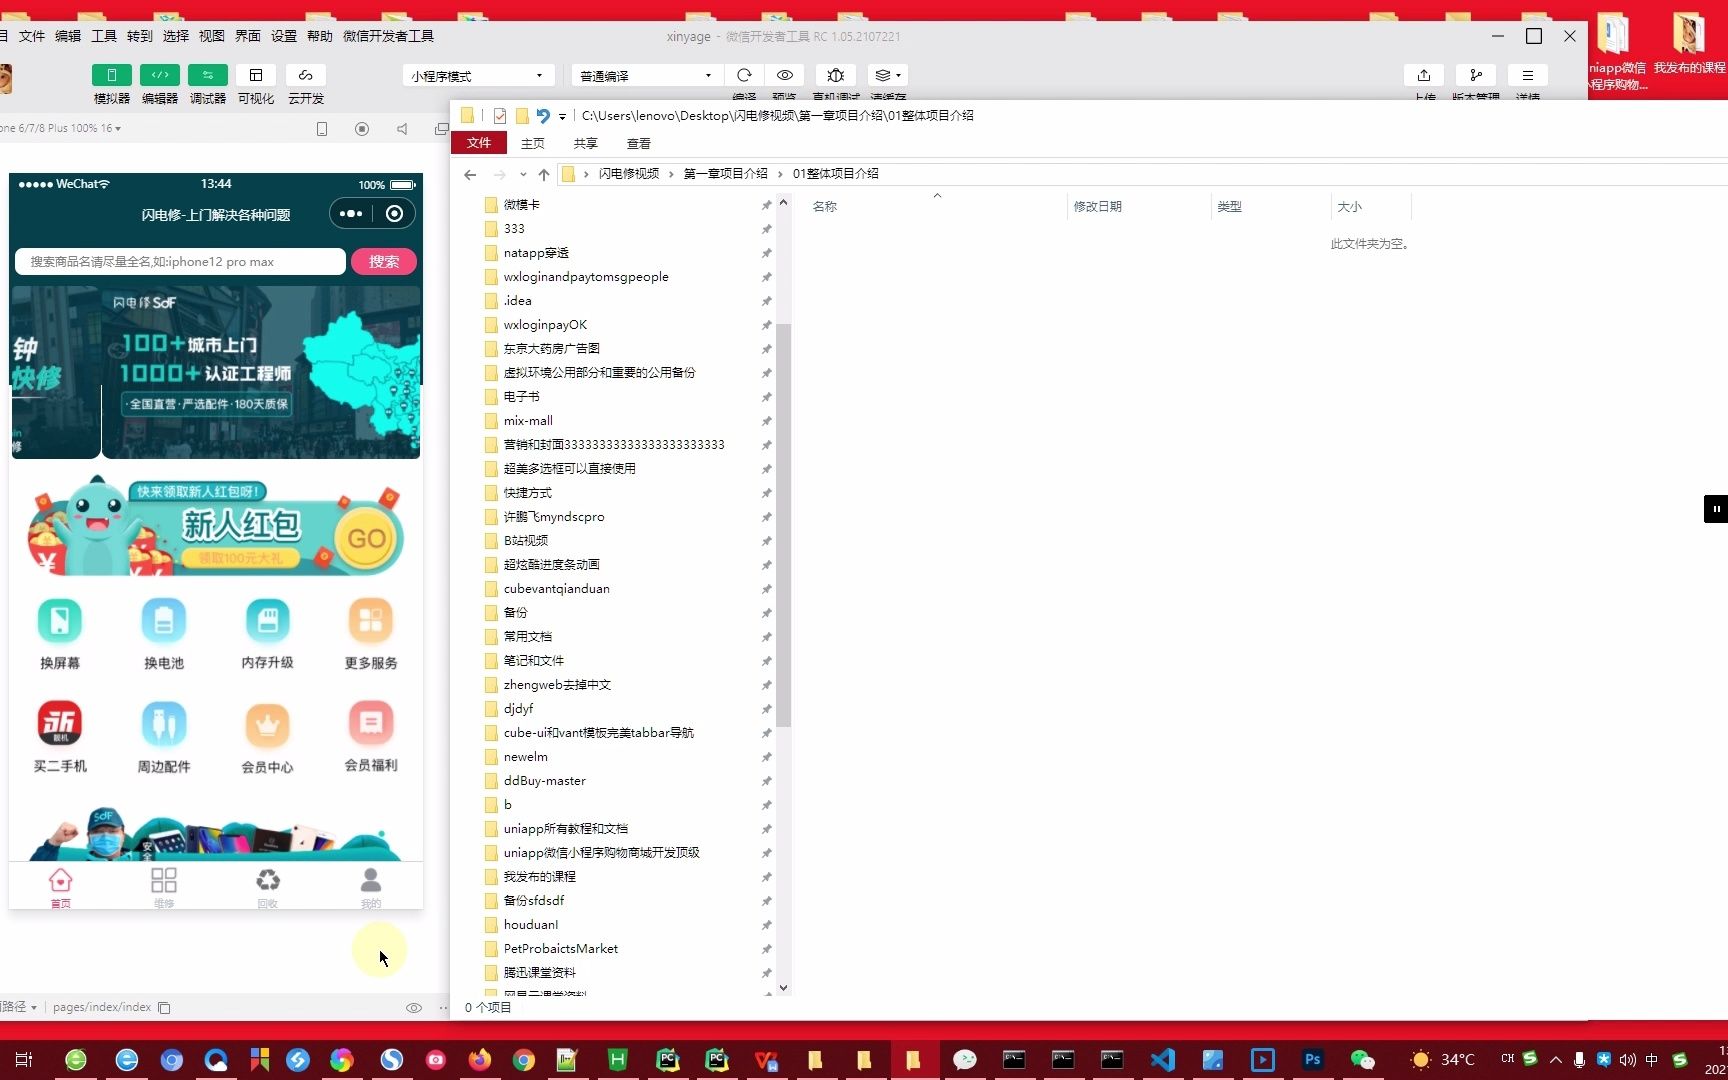Switch to the 回收 tab in tabbar
This screenshot has width=1728, height=1080.
(268, 887)
